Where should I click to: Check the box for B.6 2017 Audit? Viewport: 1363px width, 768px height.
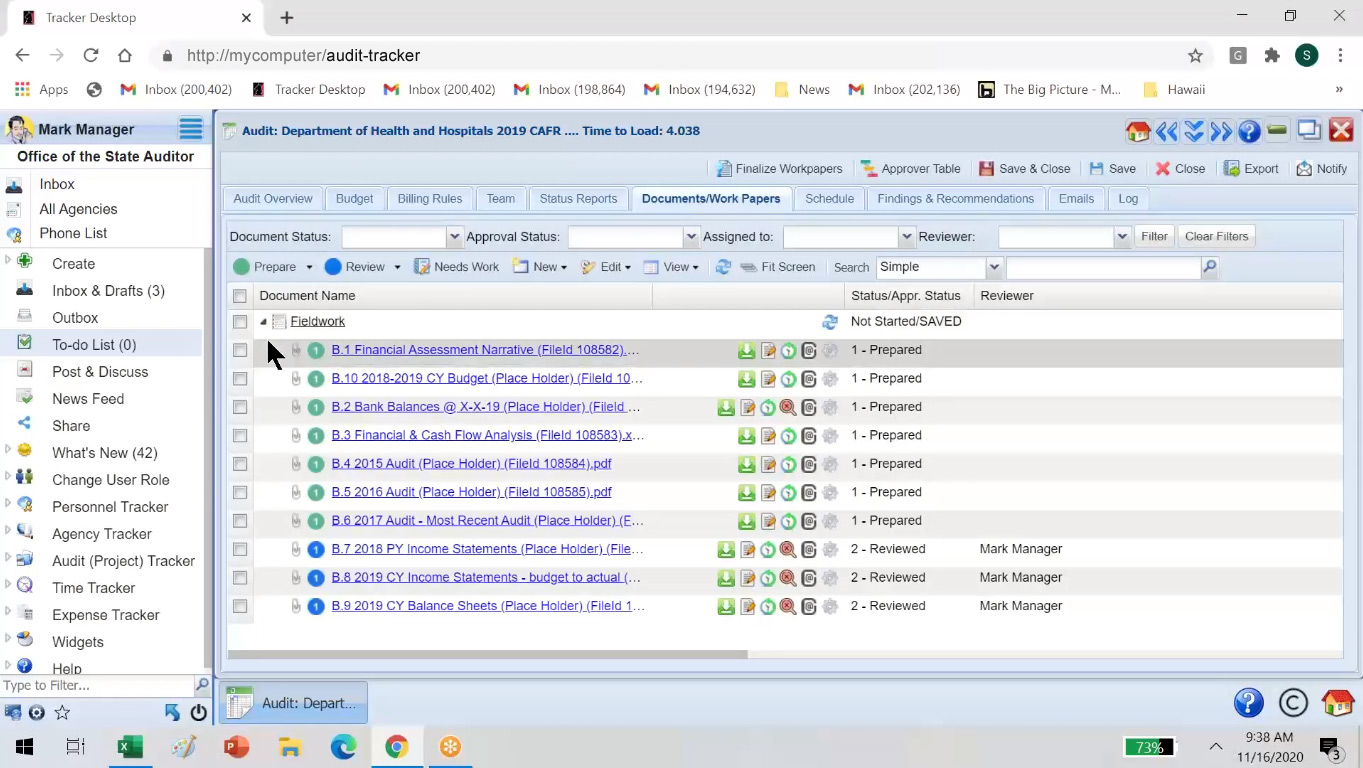(x=240, y=521)
